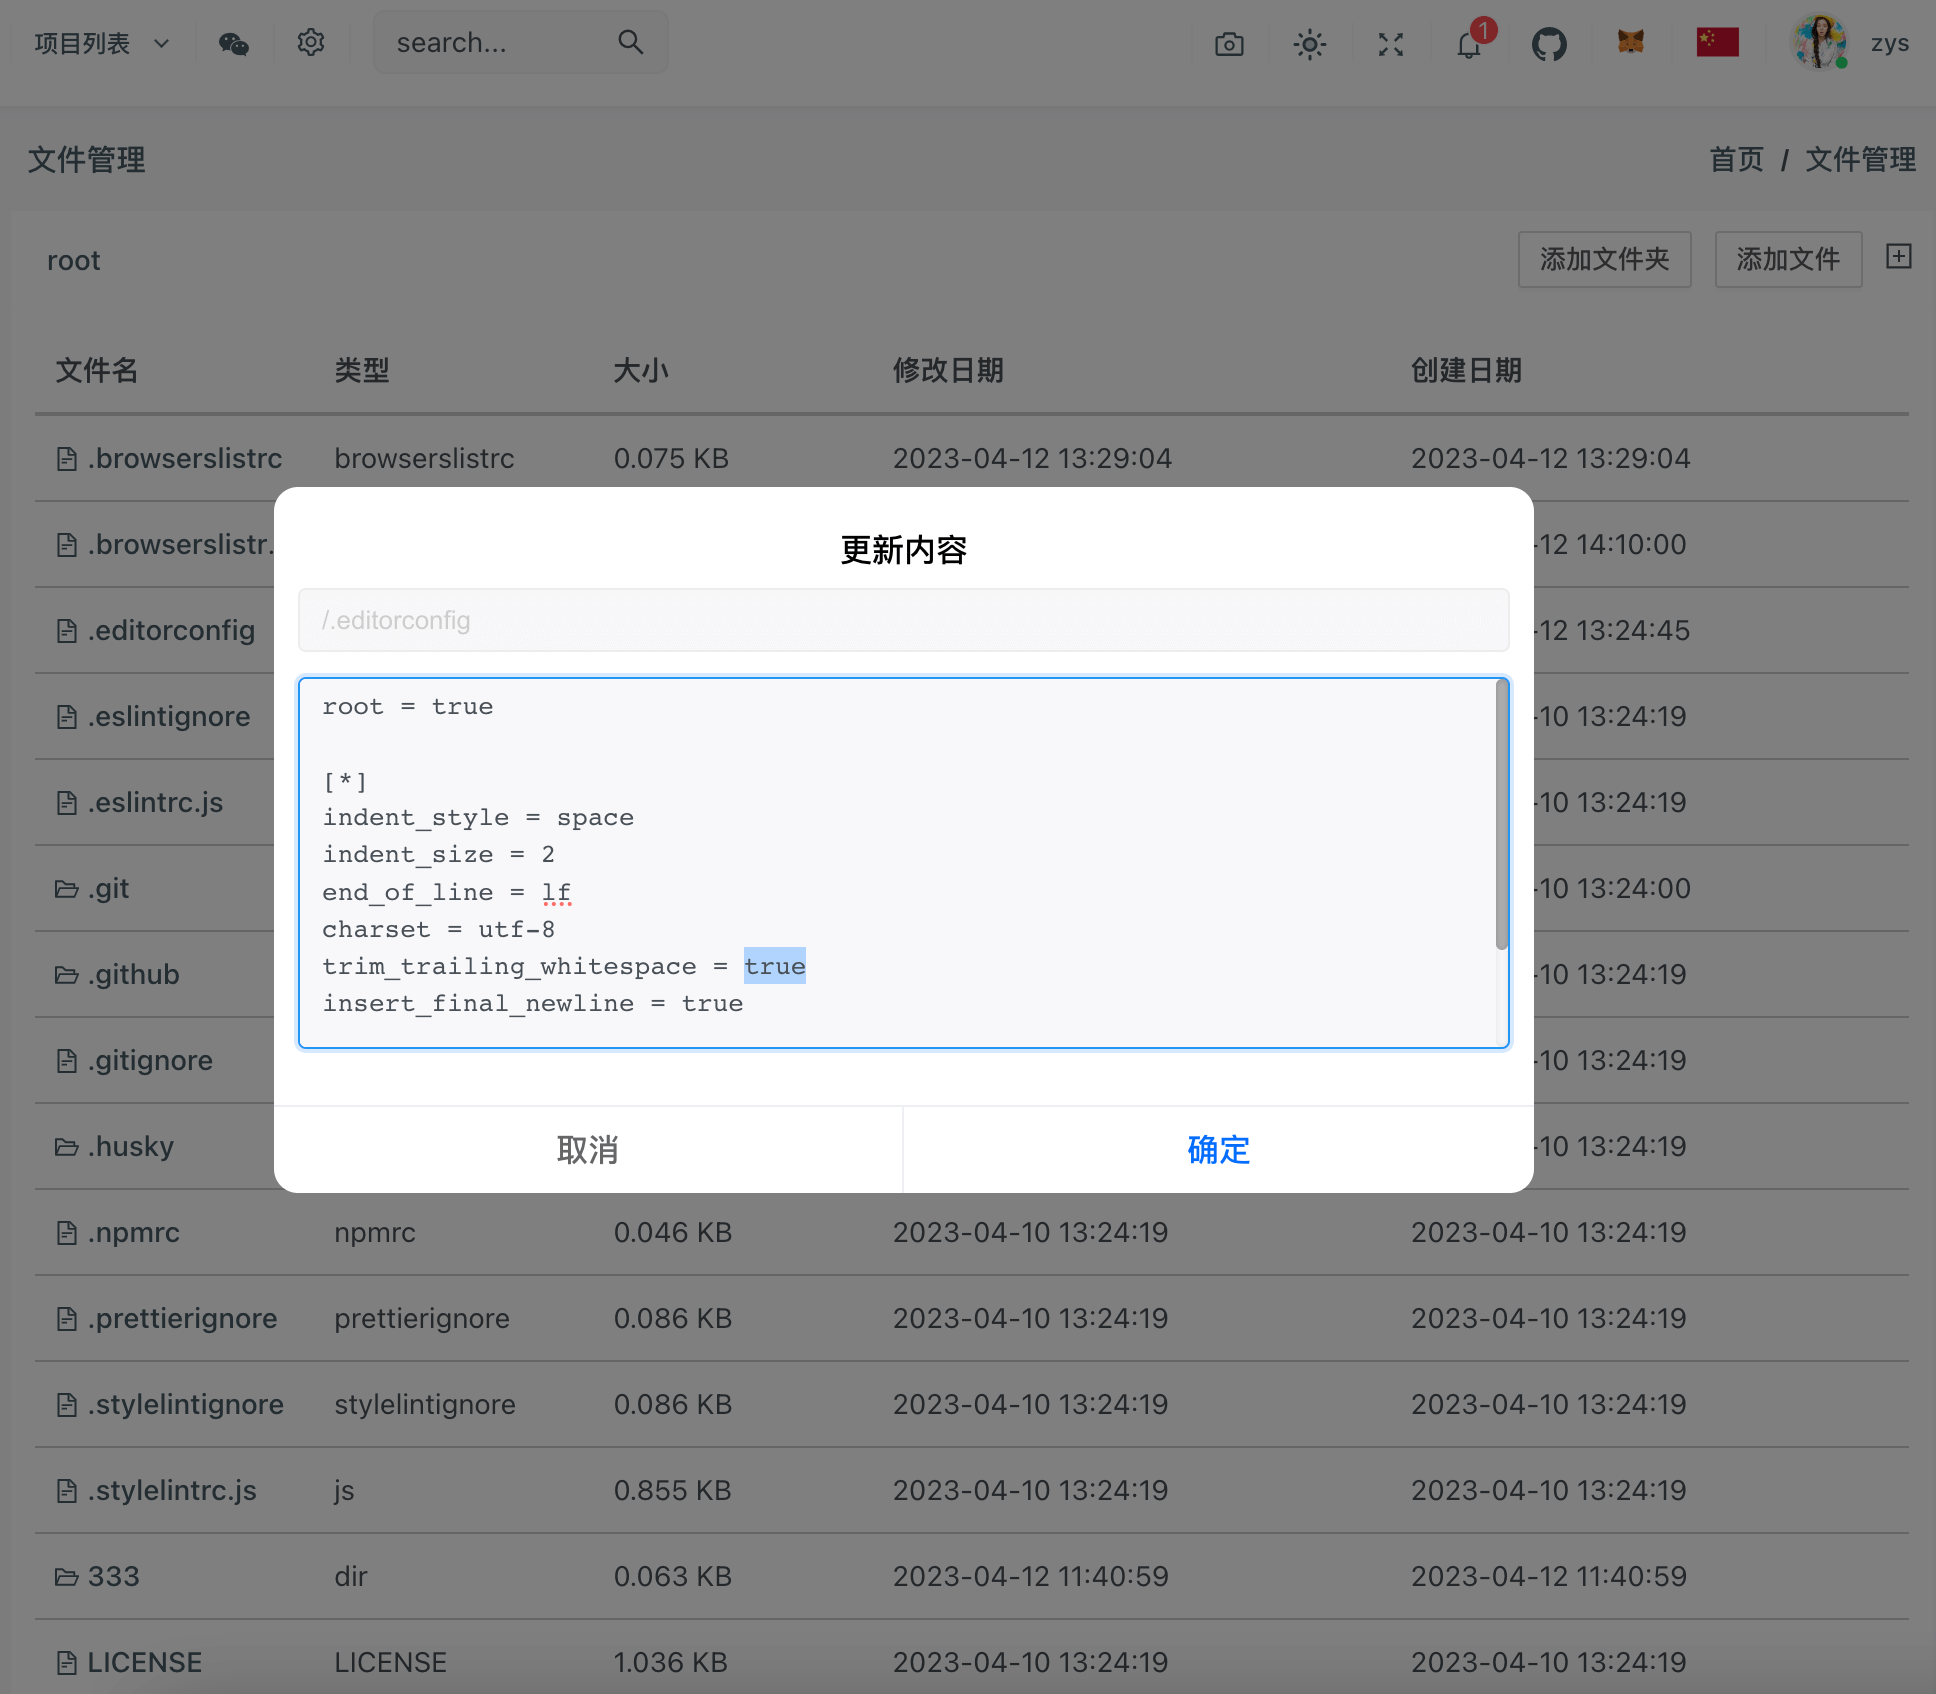The image size is (1936, 1694).
Task: Click the editor textarea scrollbar
Action: (x=1501, y=815)
